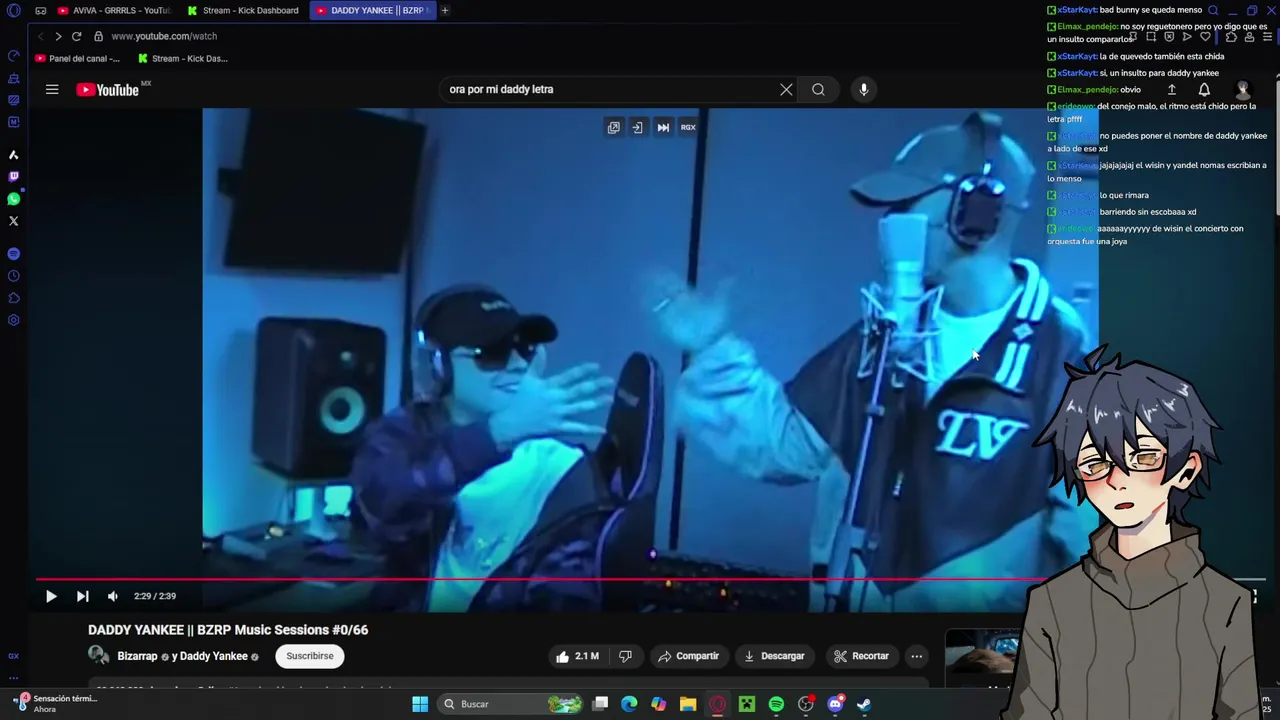Screen dimensions: 1280x720
Task: Reload the YouTube page
Action: click(x=76, y=36)
